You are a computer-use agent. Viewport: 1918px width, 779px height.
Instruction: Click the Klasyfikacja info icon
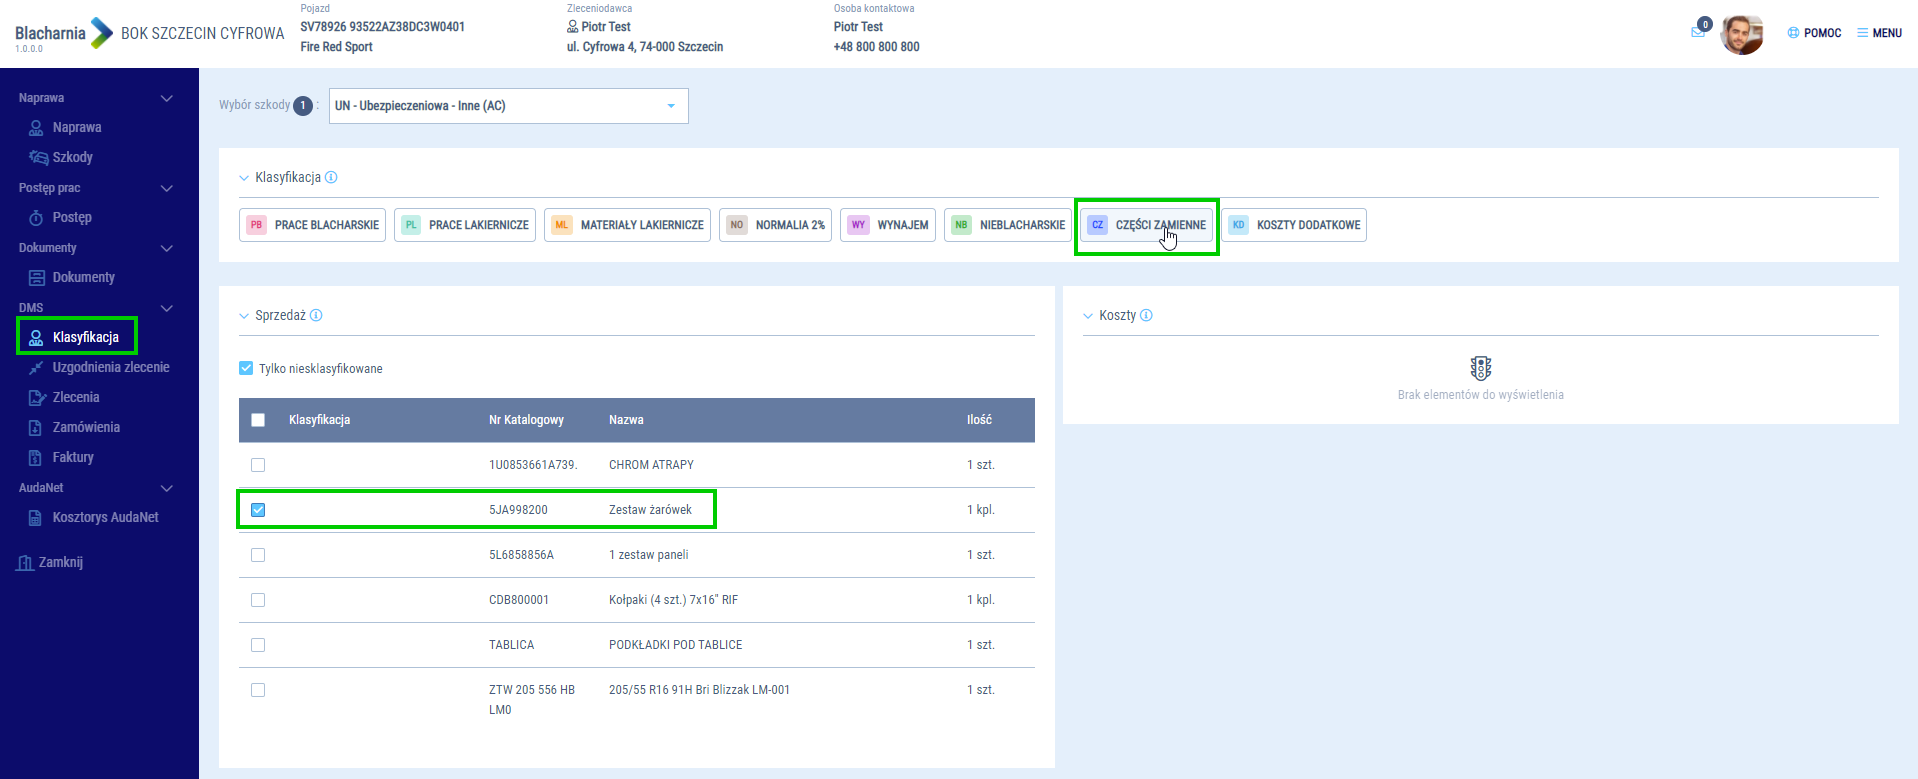click(331, 177)
